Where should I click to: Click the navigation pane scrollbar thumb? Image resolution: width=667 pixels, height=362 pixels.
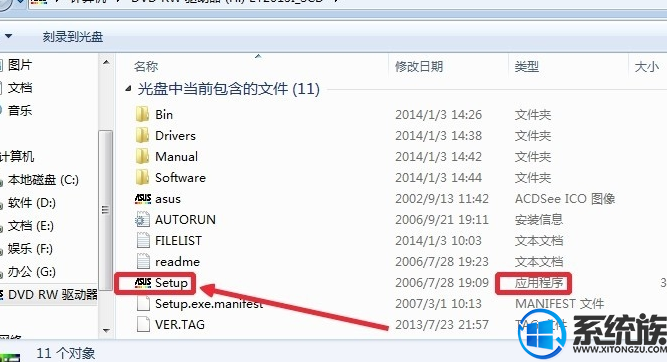coord(105,210)
